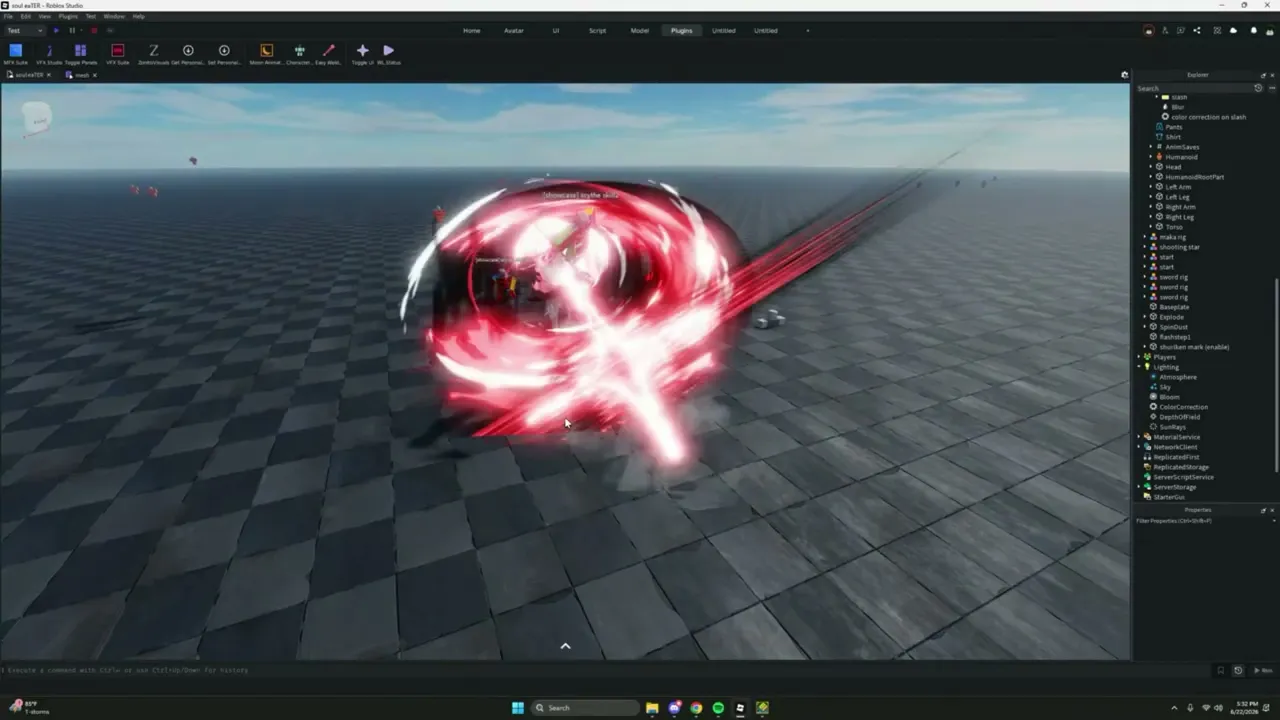
Task: Select the Torso part
Action: point(1174,227)
